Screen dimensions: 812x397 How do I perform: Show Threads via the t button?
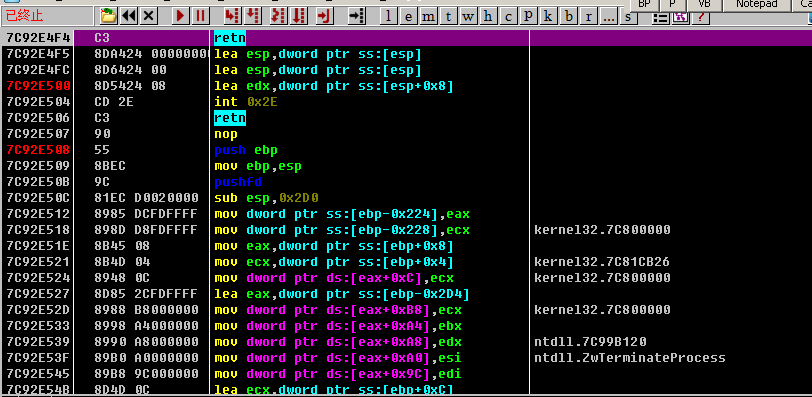tap(448, 16)
